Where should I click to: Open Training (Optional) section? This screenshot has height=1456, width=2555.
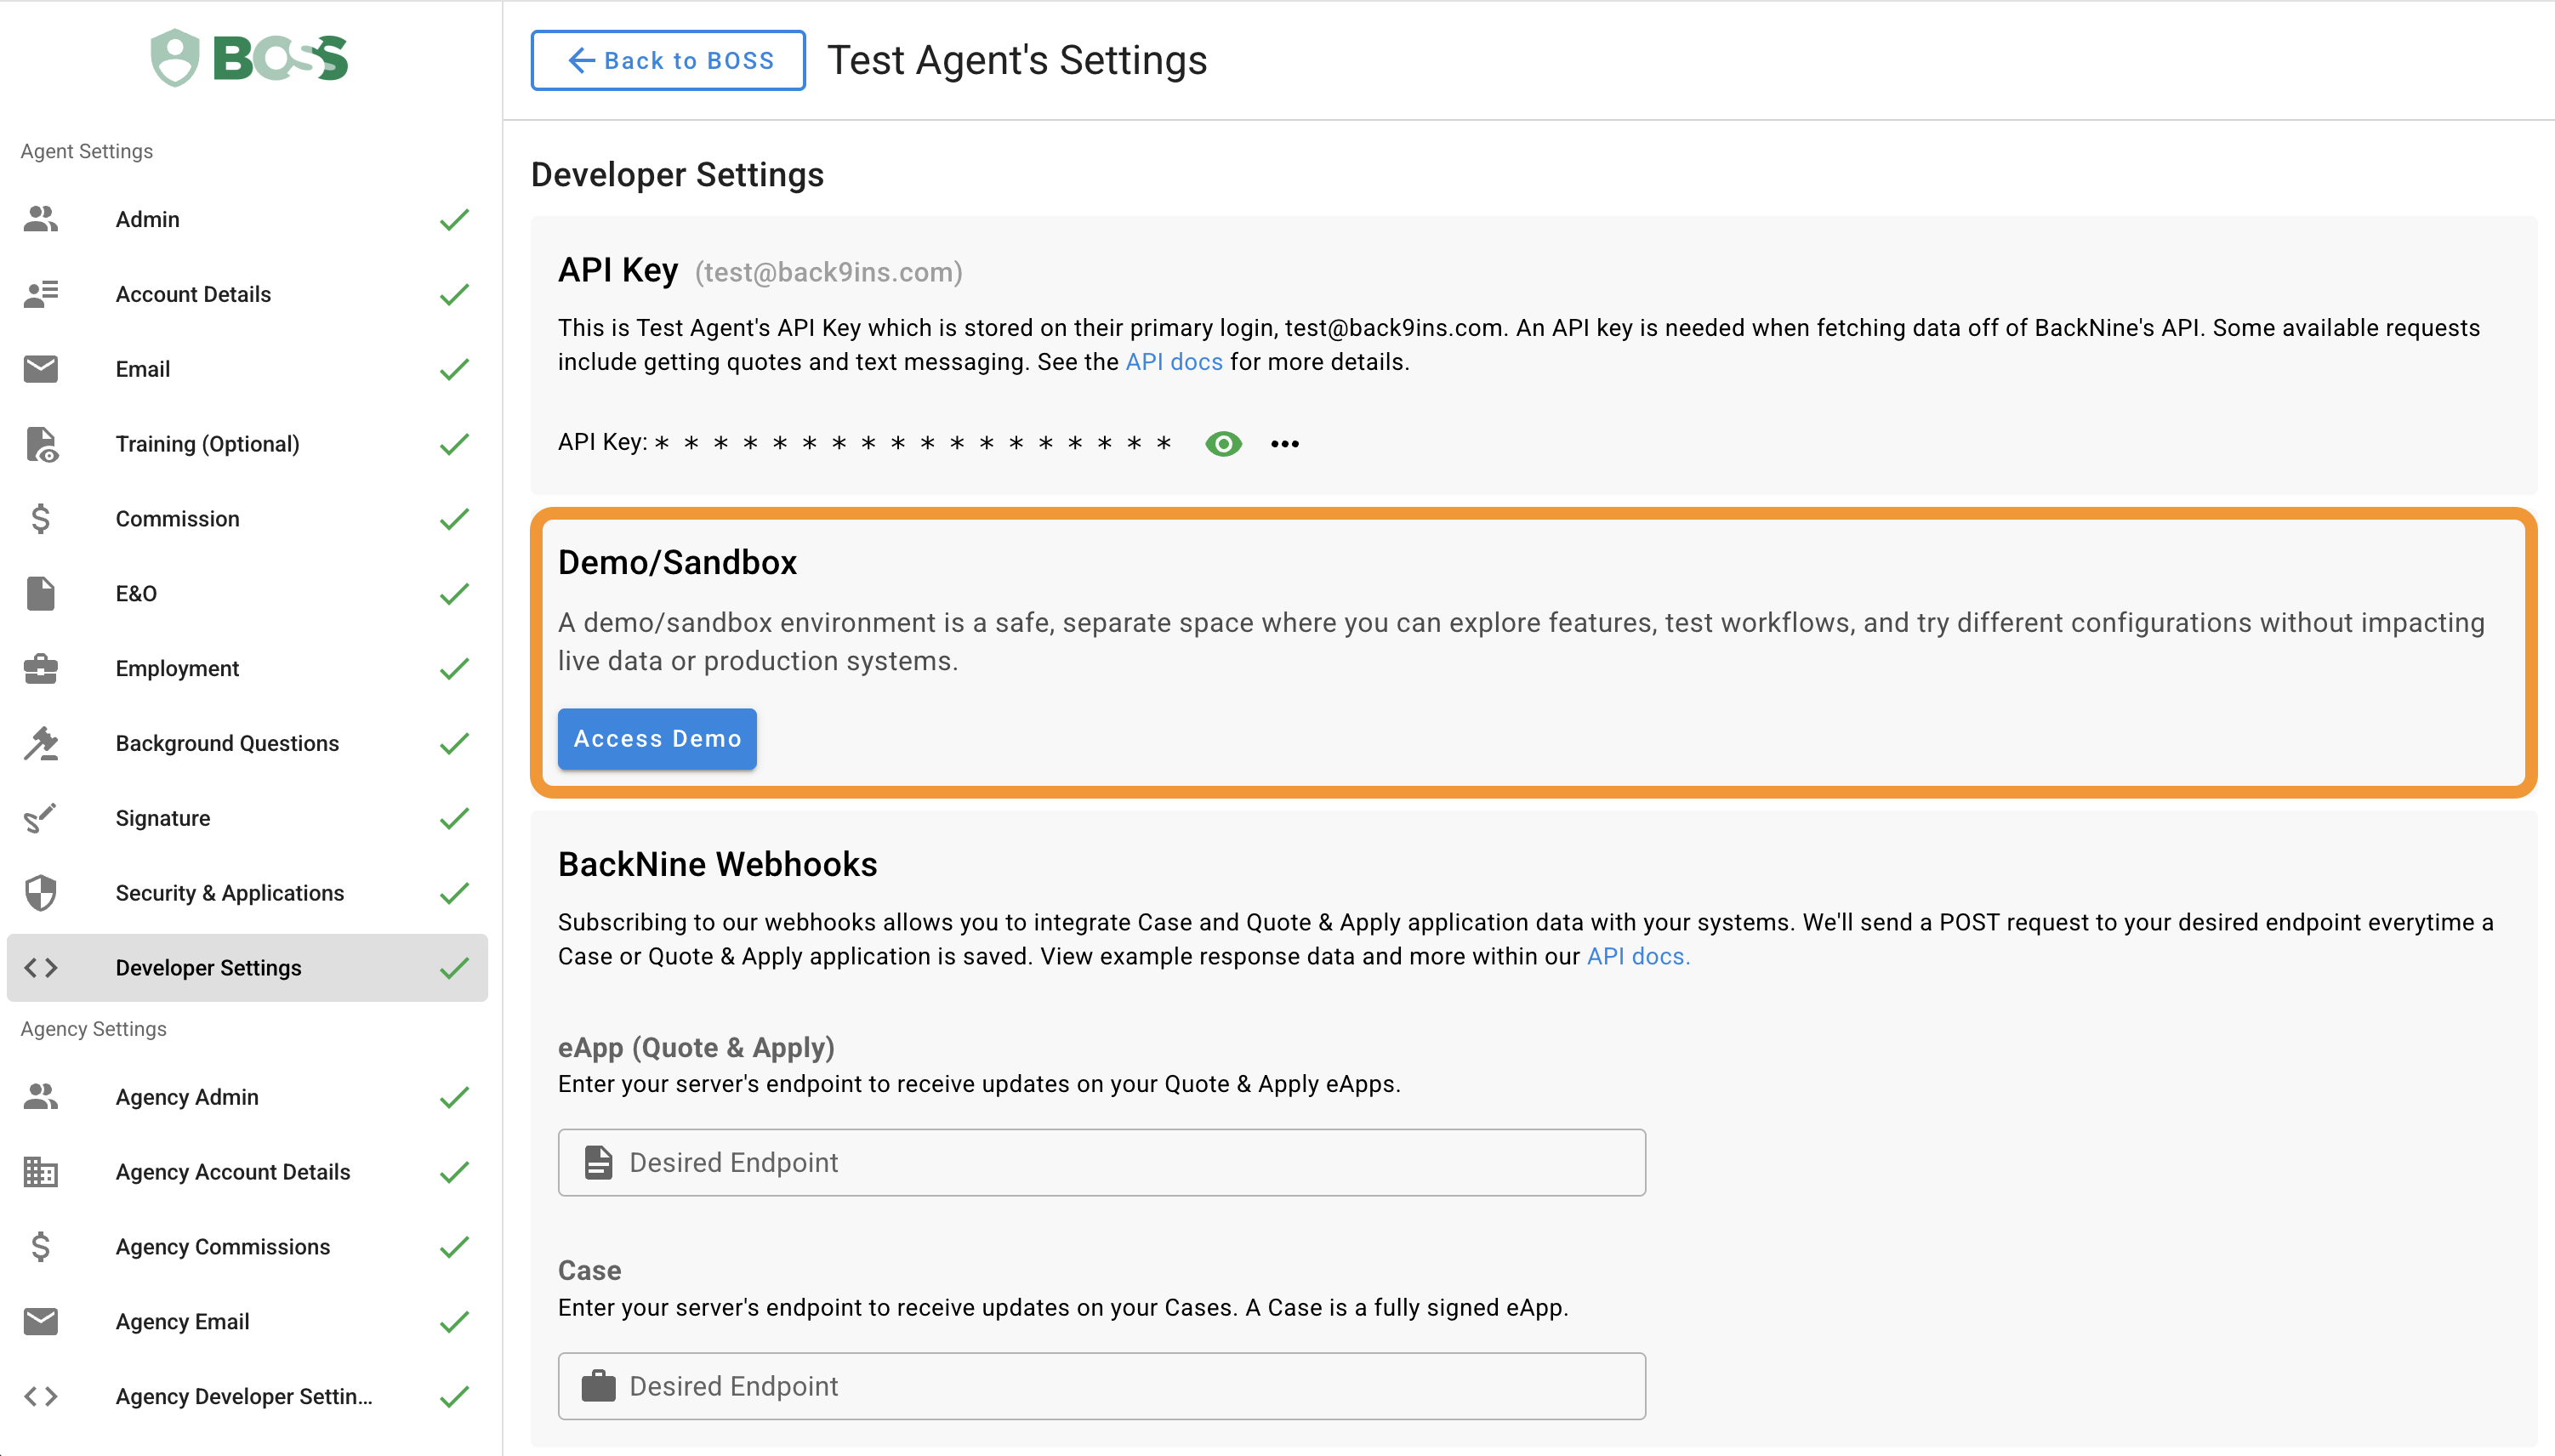click(247, 444)
